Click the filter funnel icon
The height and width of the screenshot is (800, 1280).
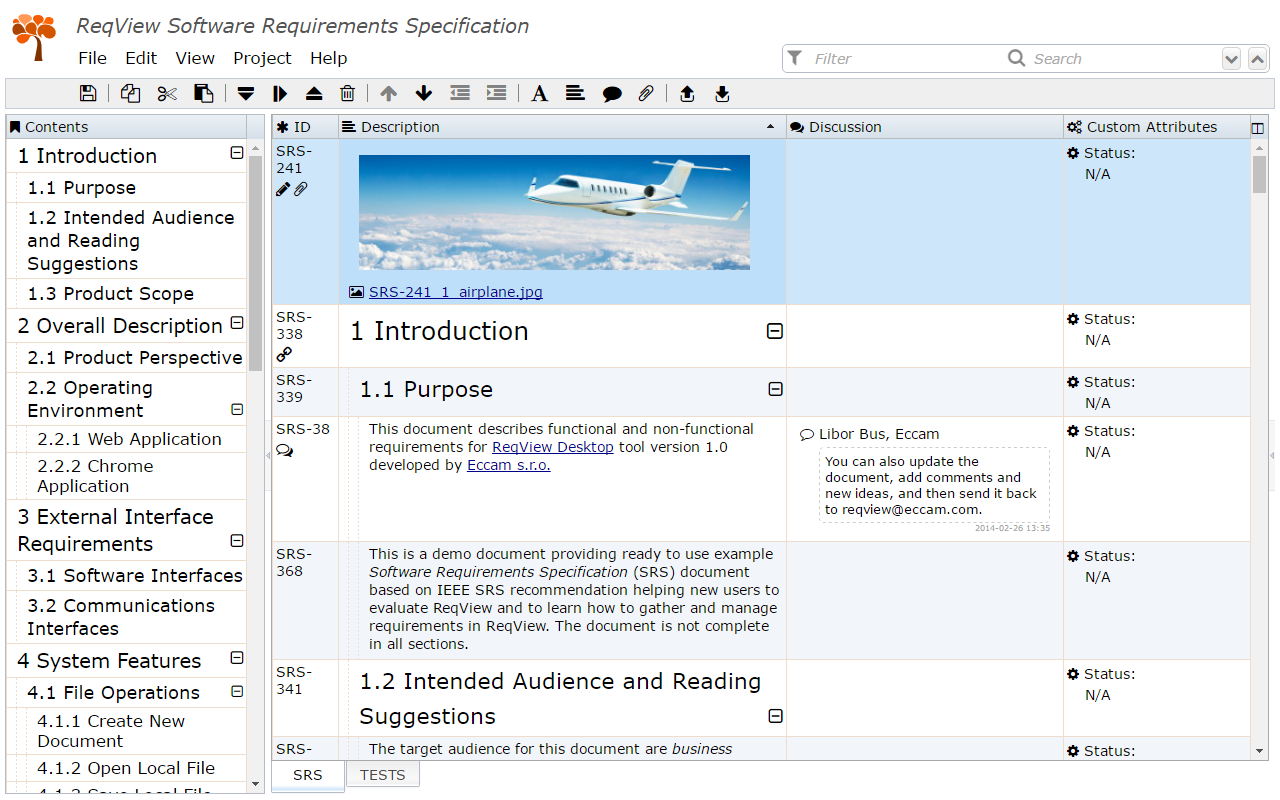coord(793,58)
